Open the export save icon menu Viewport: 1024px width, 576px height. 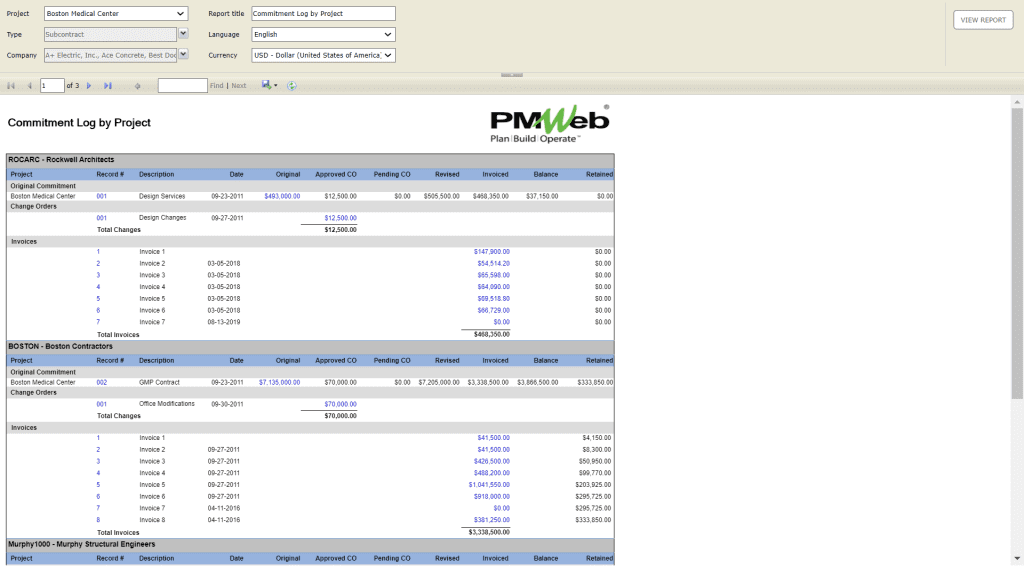pyautogui.click(x=269, y=85)
